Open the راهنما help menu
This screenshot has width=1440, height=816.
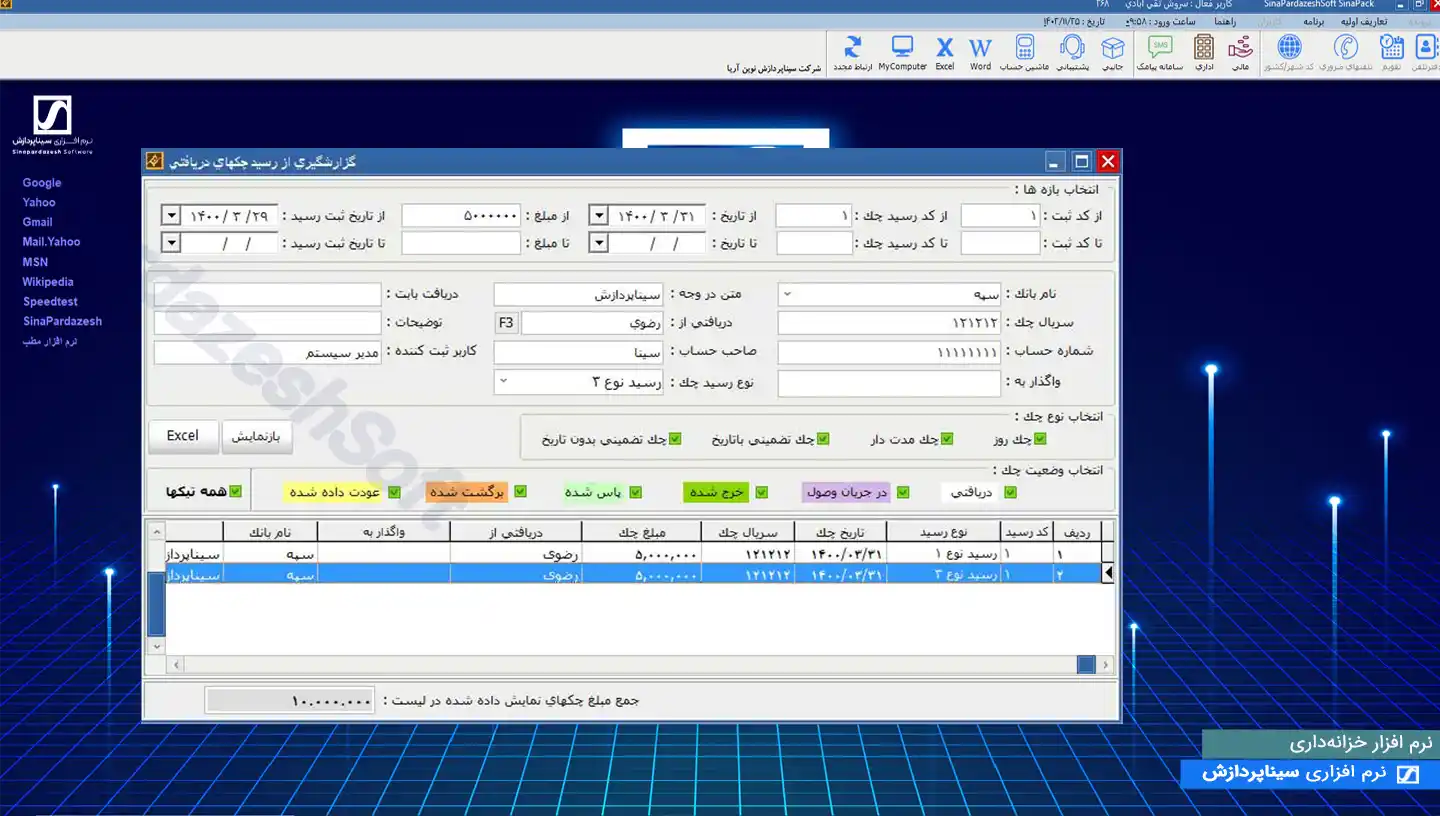tap(1225, 21)
